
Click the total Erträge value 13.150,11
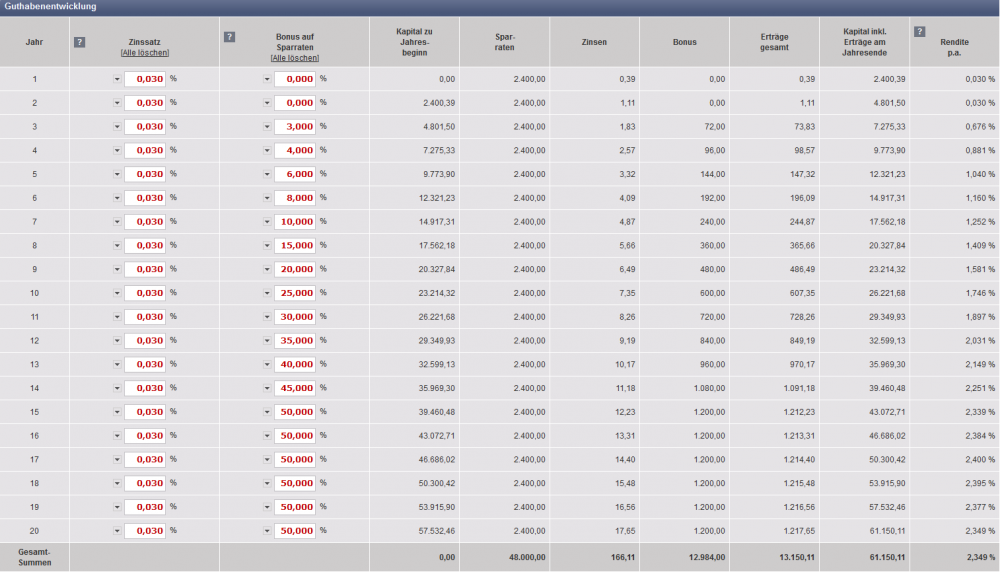coord(797,557)
